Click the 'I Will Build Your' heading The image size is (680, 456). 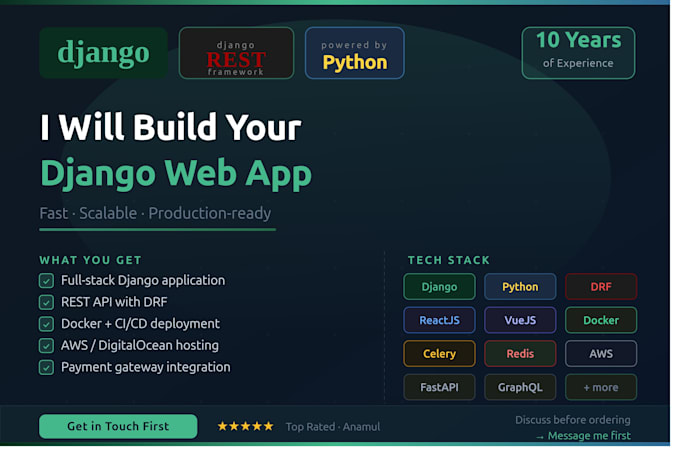click(171, 127)
